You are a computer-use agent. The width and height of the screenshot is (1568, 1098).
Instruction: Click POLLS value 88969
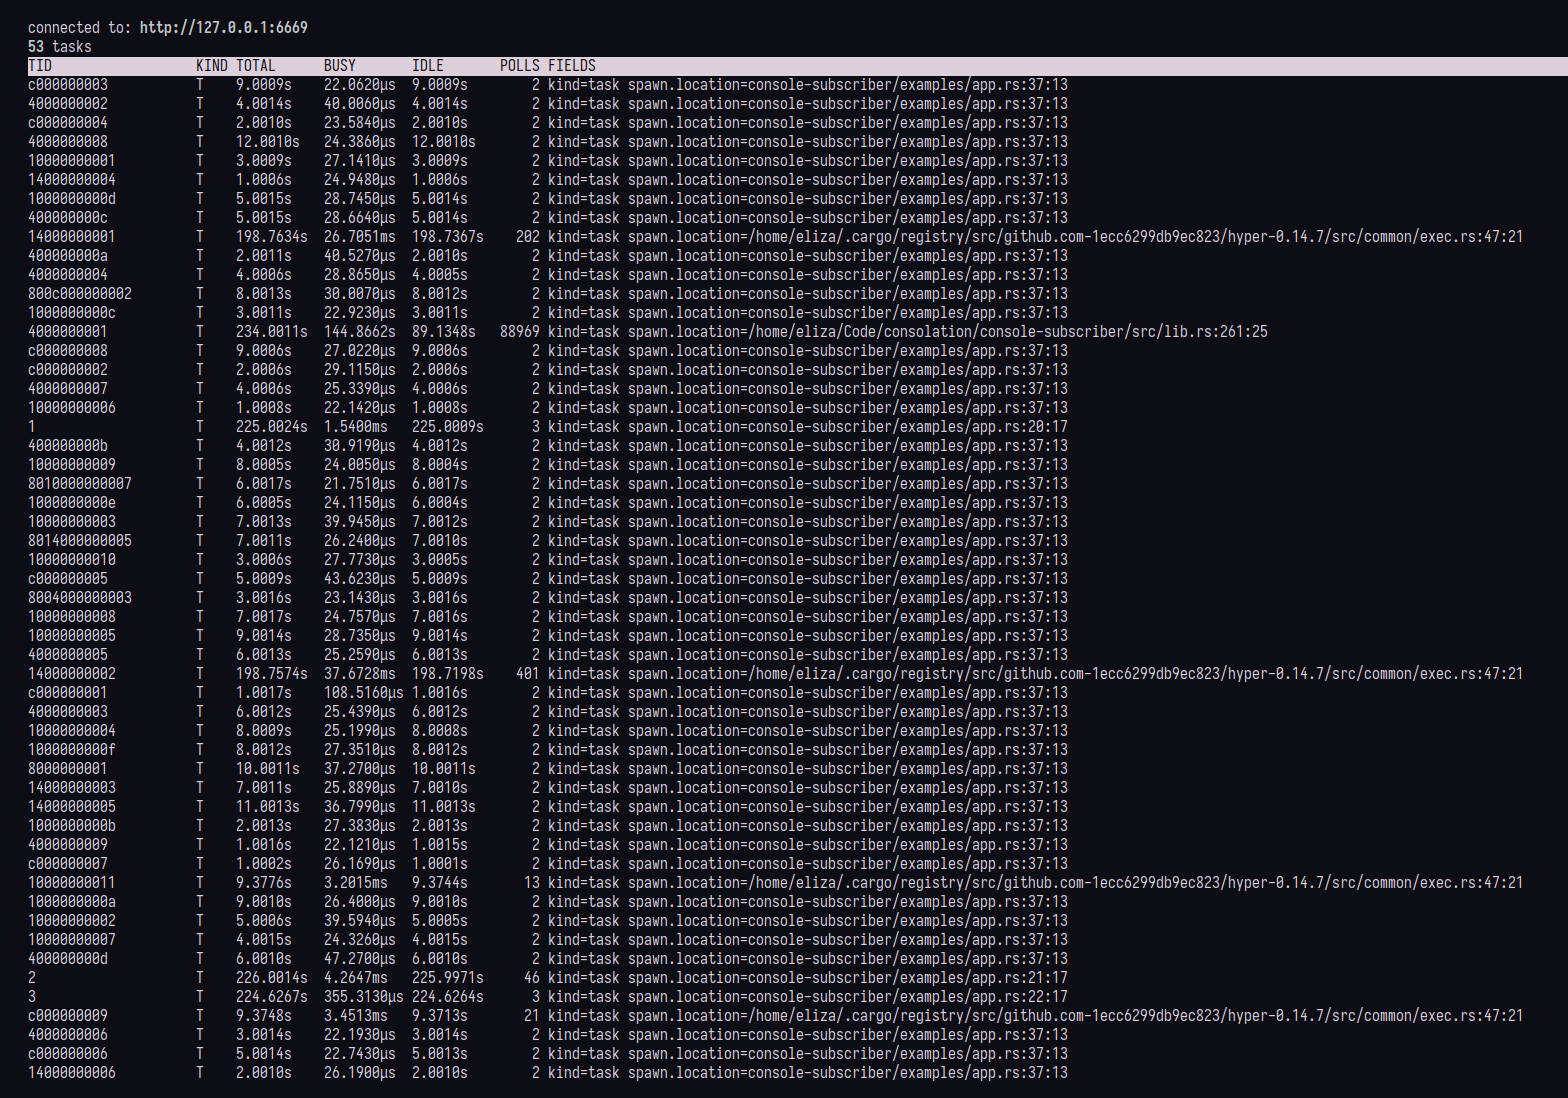(x=520, y=332)
